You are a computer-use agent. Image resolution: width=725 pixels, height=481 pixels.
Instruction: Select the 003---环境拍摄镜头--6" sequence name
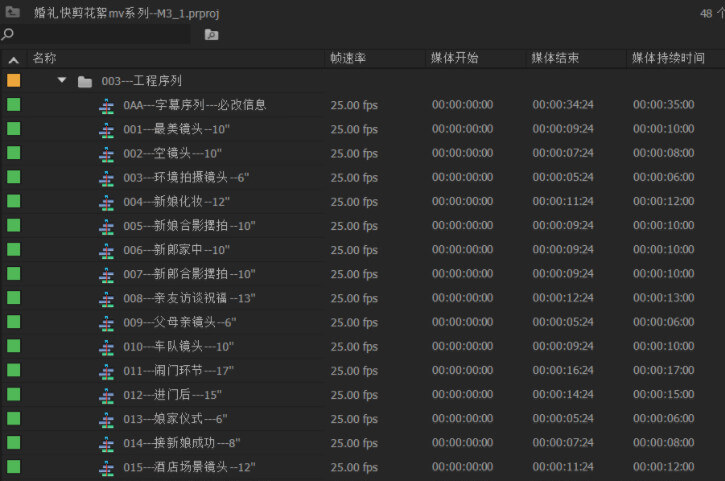(186, 177)
